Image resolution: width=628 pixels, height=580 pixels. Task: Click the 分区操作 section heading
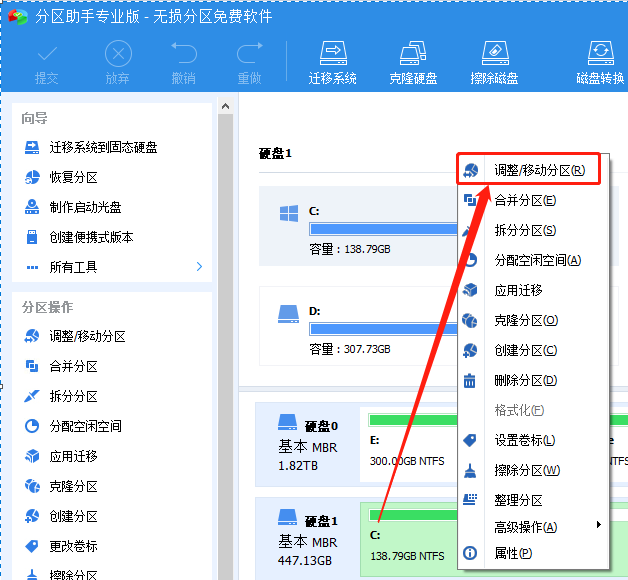[x=47, y=307]
